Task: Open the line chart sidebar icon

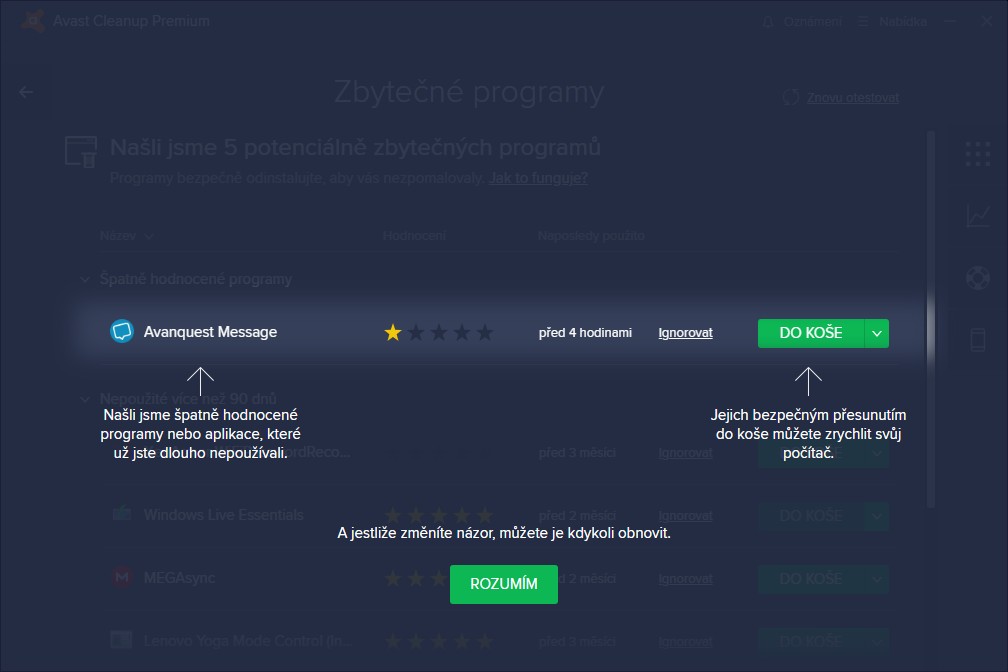Action: coord(977,215)
